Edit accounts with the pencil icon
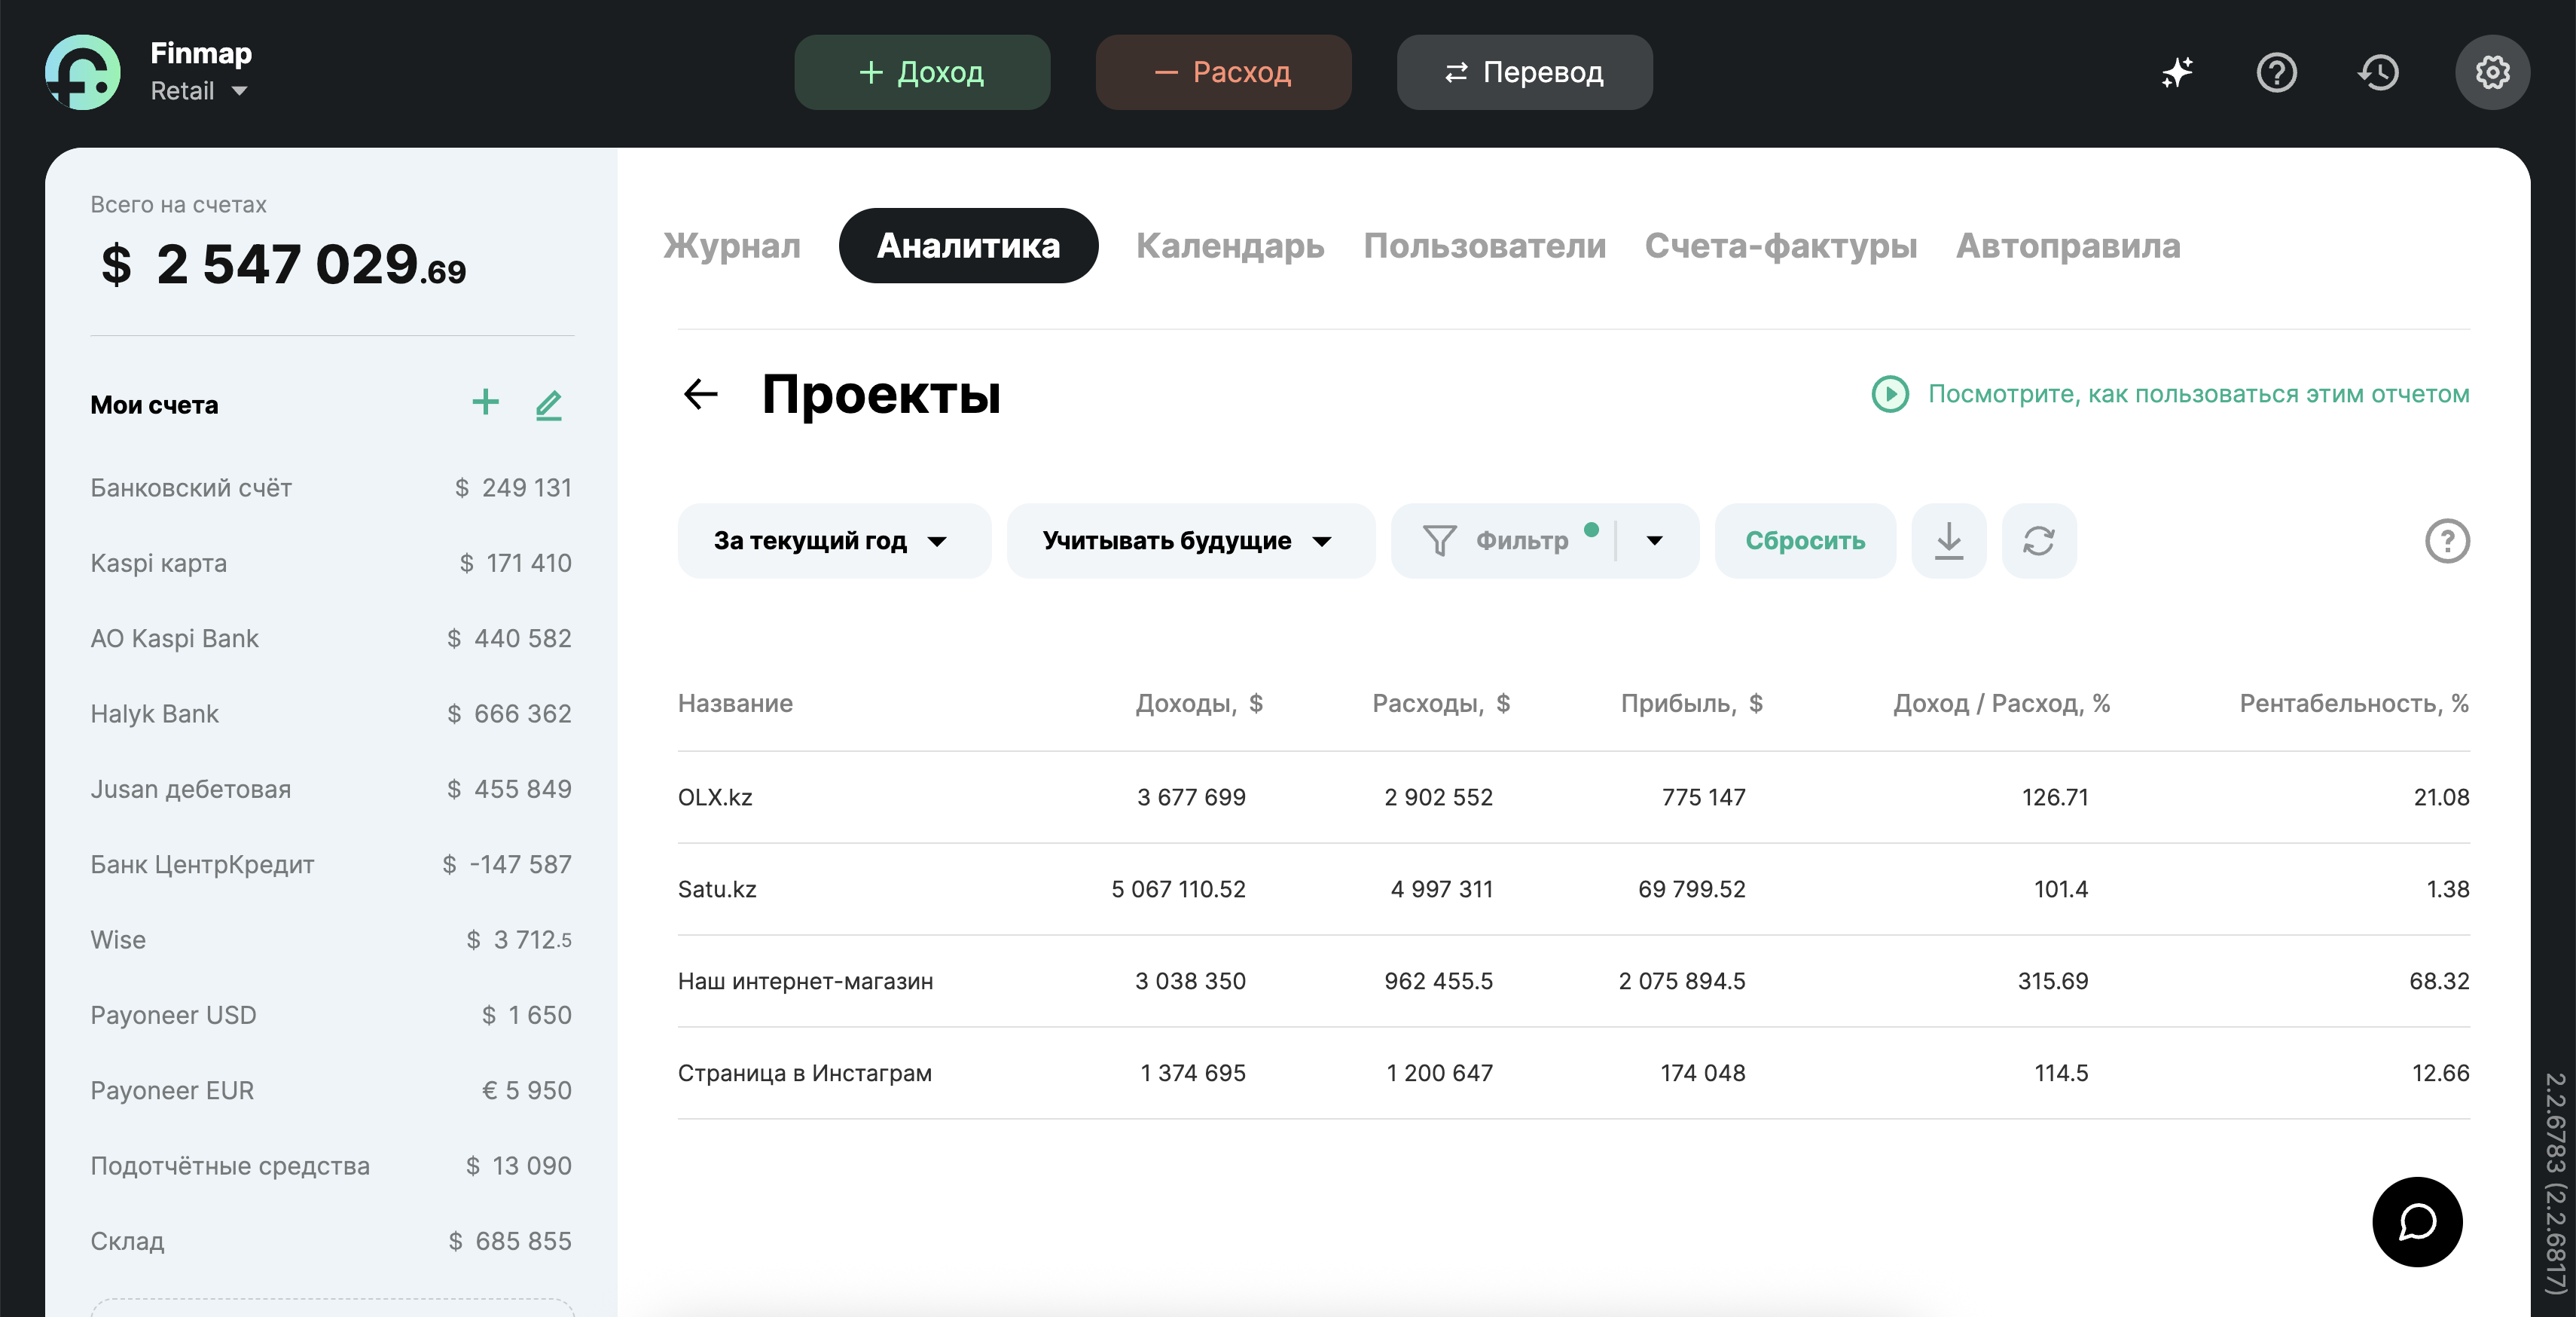Screen dimensions: 2576x1317 tap(549, 404)
